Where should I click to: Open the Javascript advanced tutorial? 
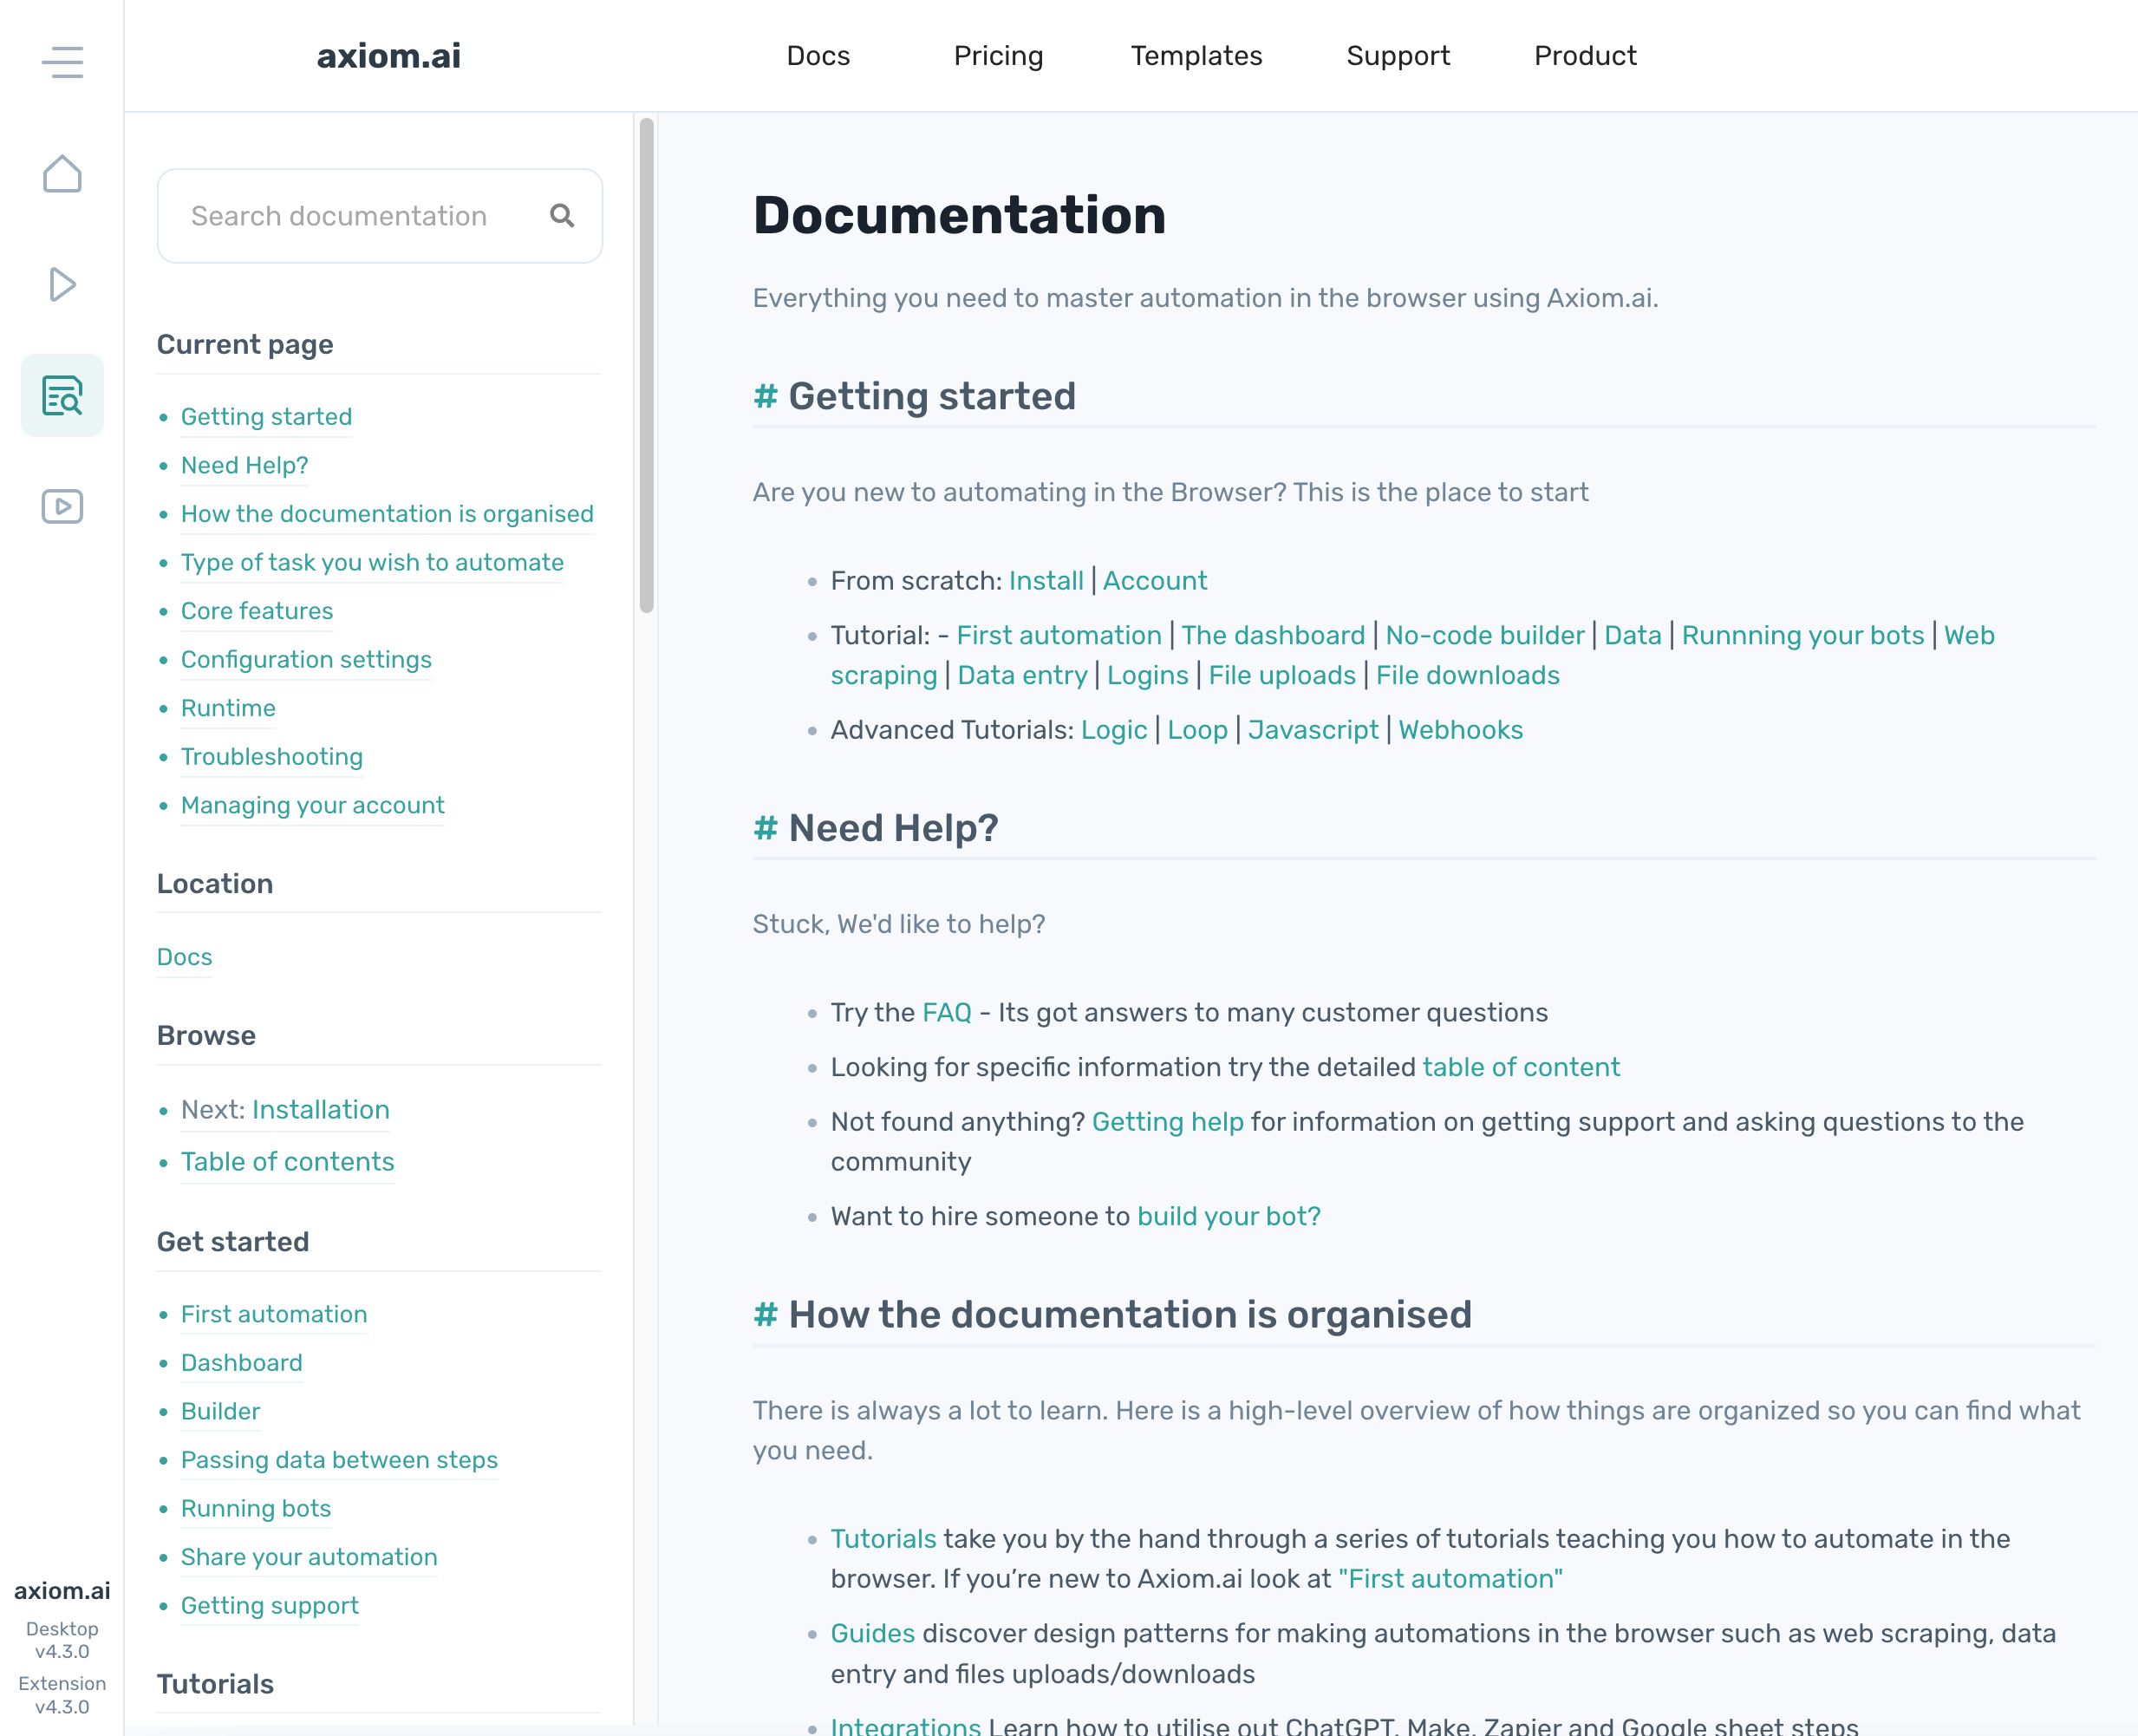pyautogui.click(x=1313, y=731)
